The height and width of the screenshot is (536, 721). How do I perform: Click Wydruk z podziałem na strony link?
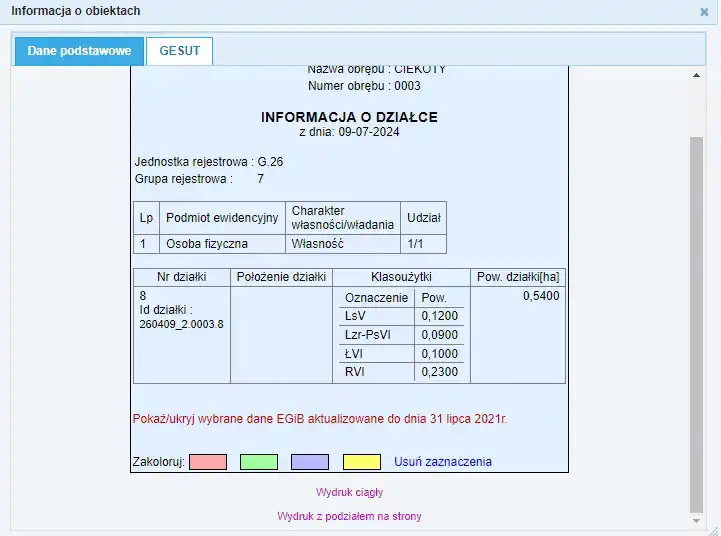click(x=349, y=516)
